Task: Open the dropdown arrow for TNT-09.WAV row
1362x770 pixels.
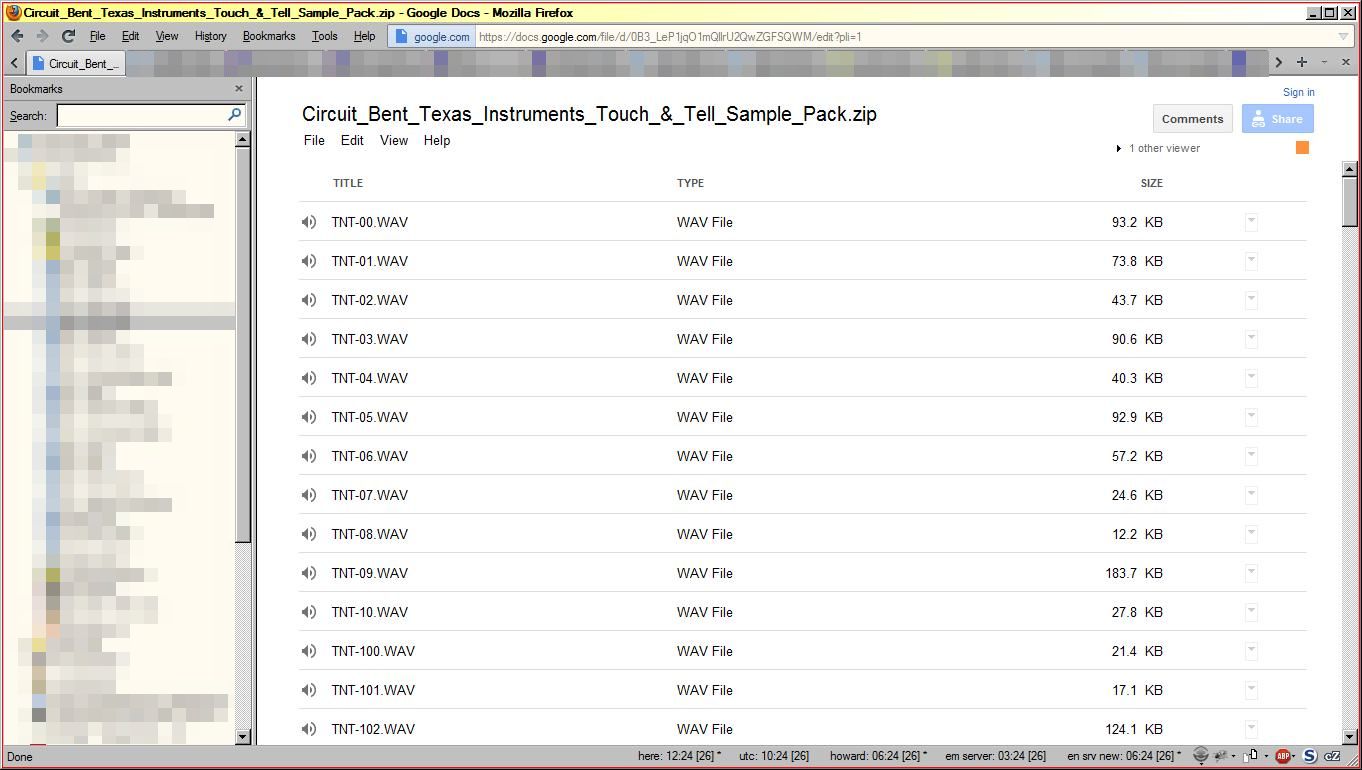Action: (x=1251, y=573)
